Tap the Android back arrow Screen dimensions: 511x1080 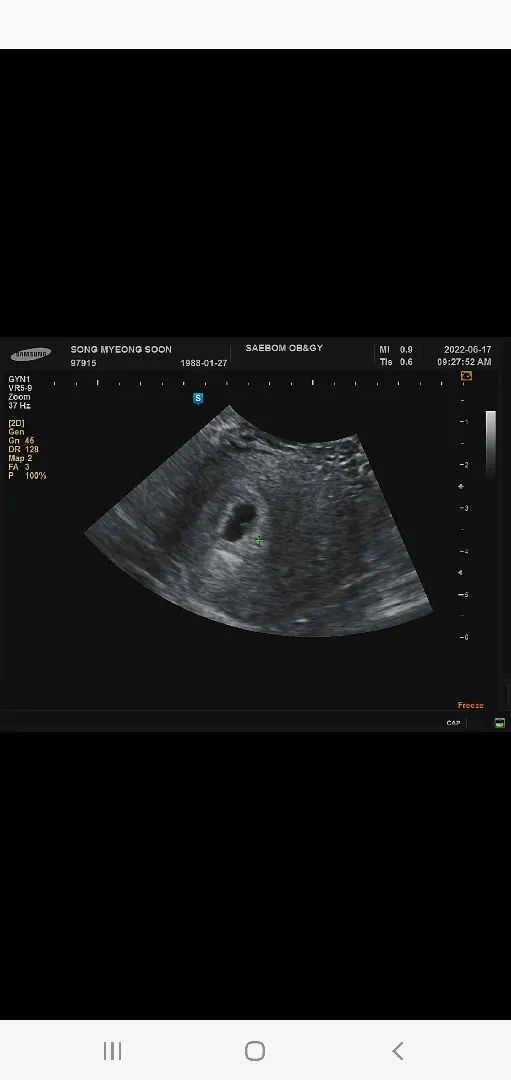click(397, 1050)
